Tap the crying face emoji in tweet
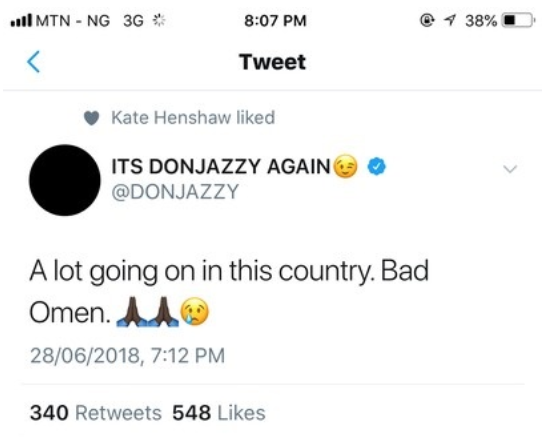 [195, 311]
